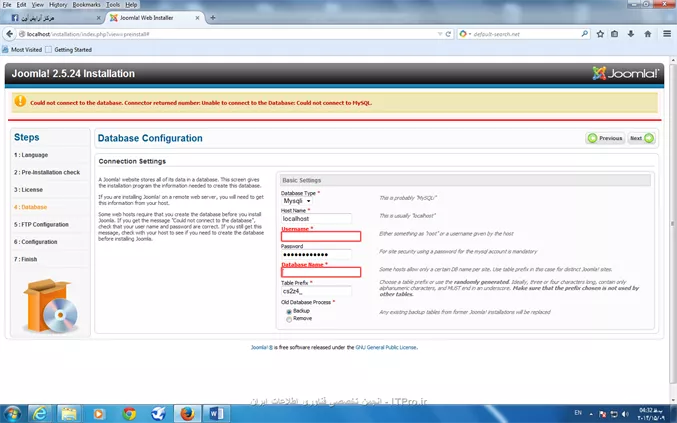The image size is (677, 423).
Task: Open the Bookmarks menu
Action: point(86,5)
